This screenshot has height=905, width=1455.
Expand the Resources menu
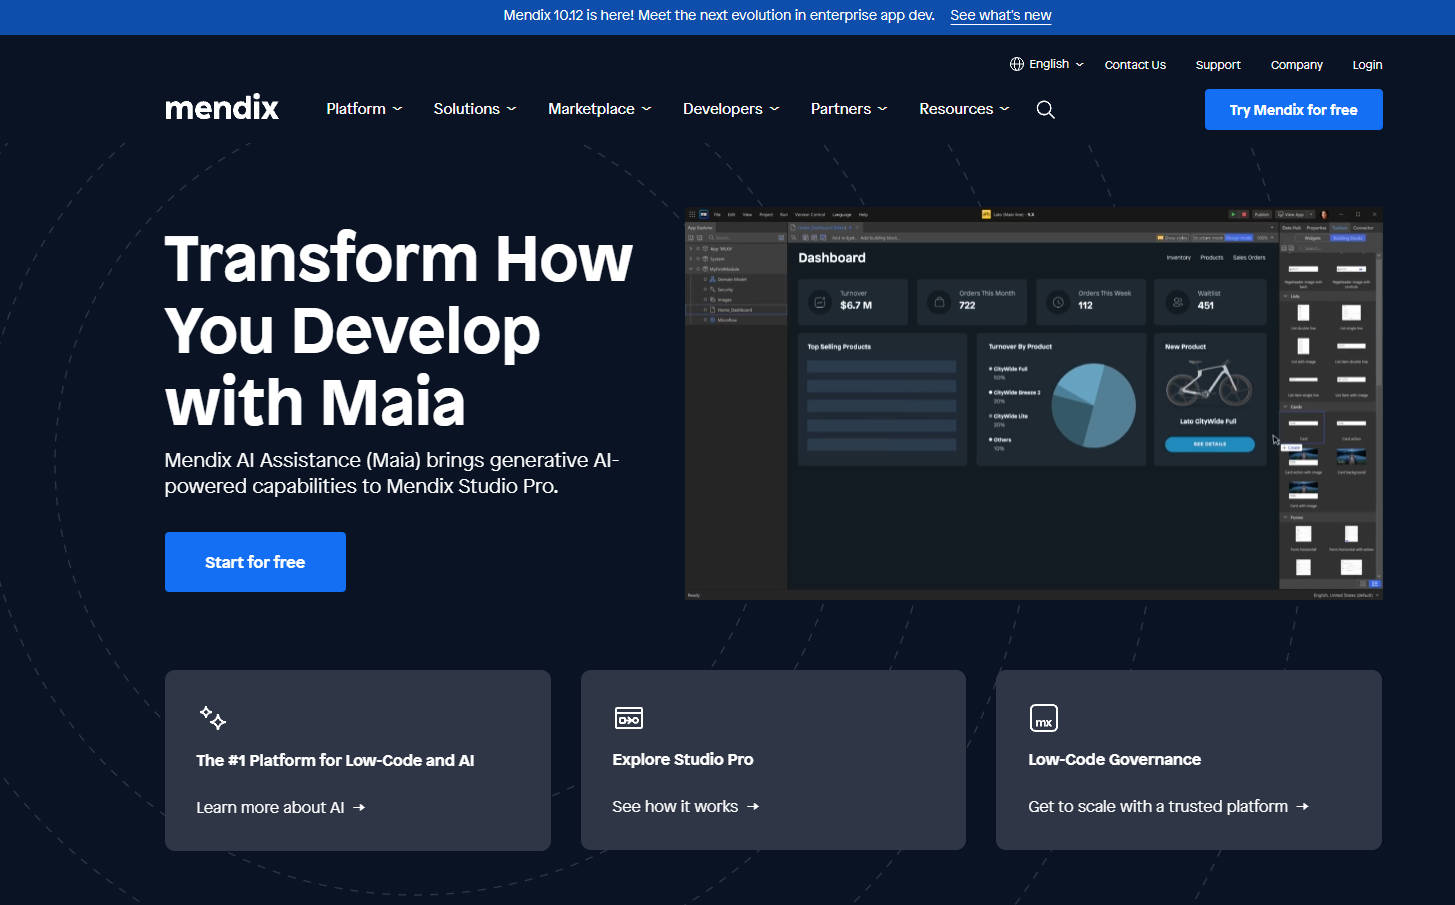tap(964, 109)
